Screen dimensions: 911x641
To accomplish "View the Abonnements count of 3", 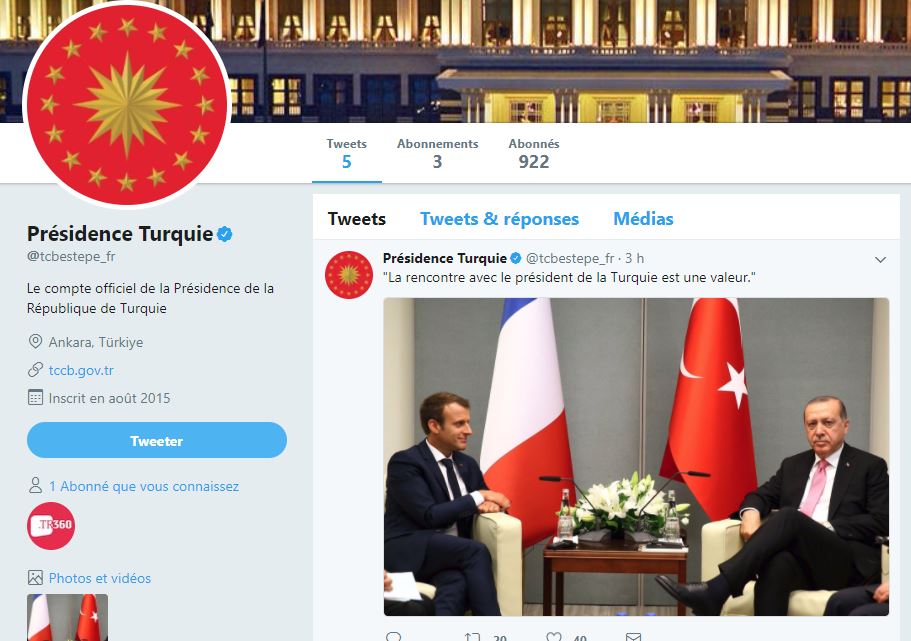I will [437, 154].
